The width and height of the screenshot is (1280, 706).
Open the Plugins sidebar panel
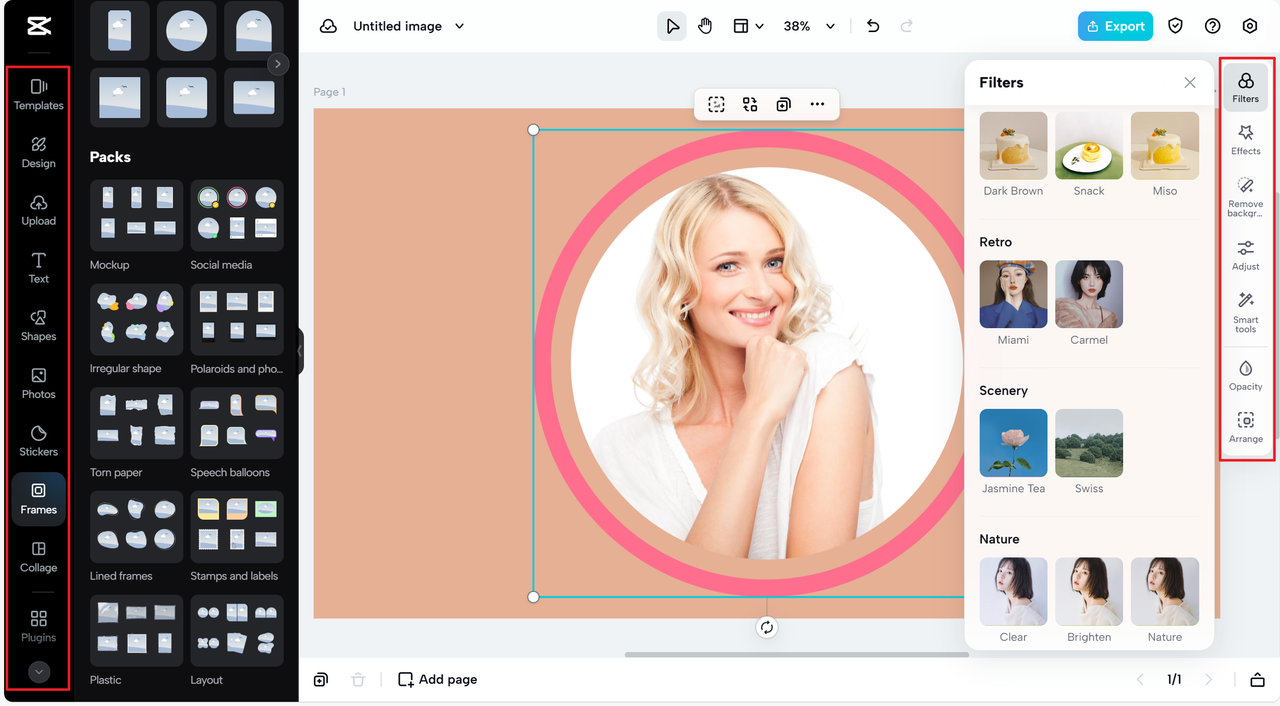click(38, 627)
